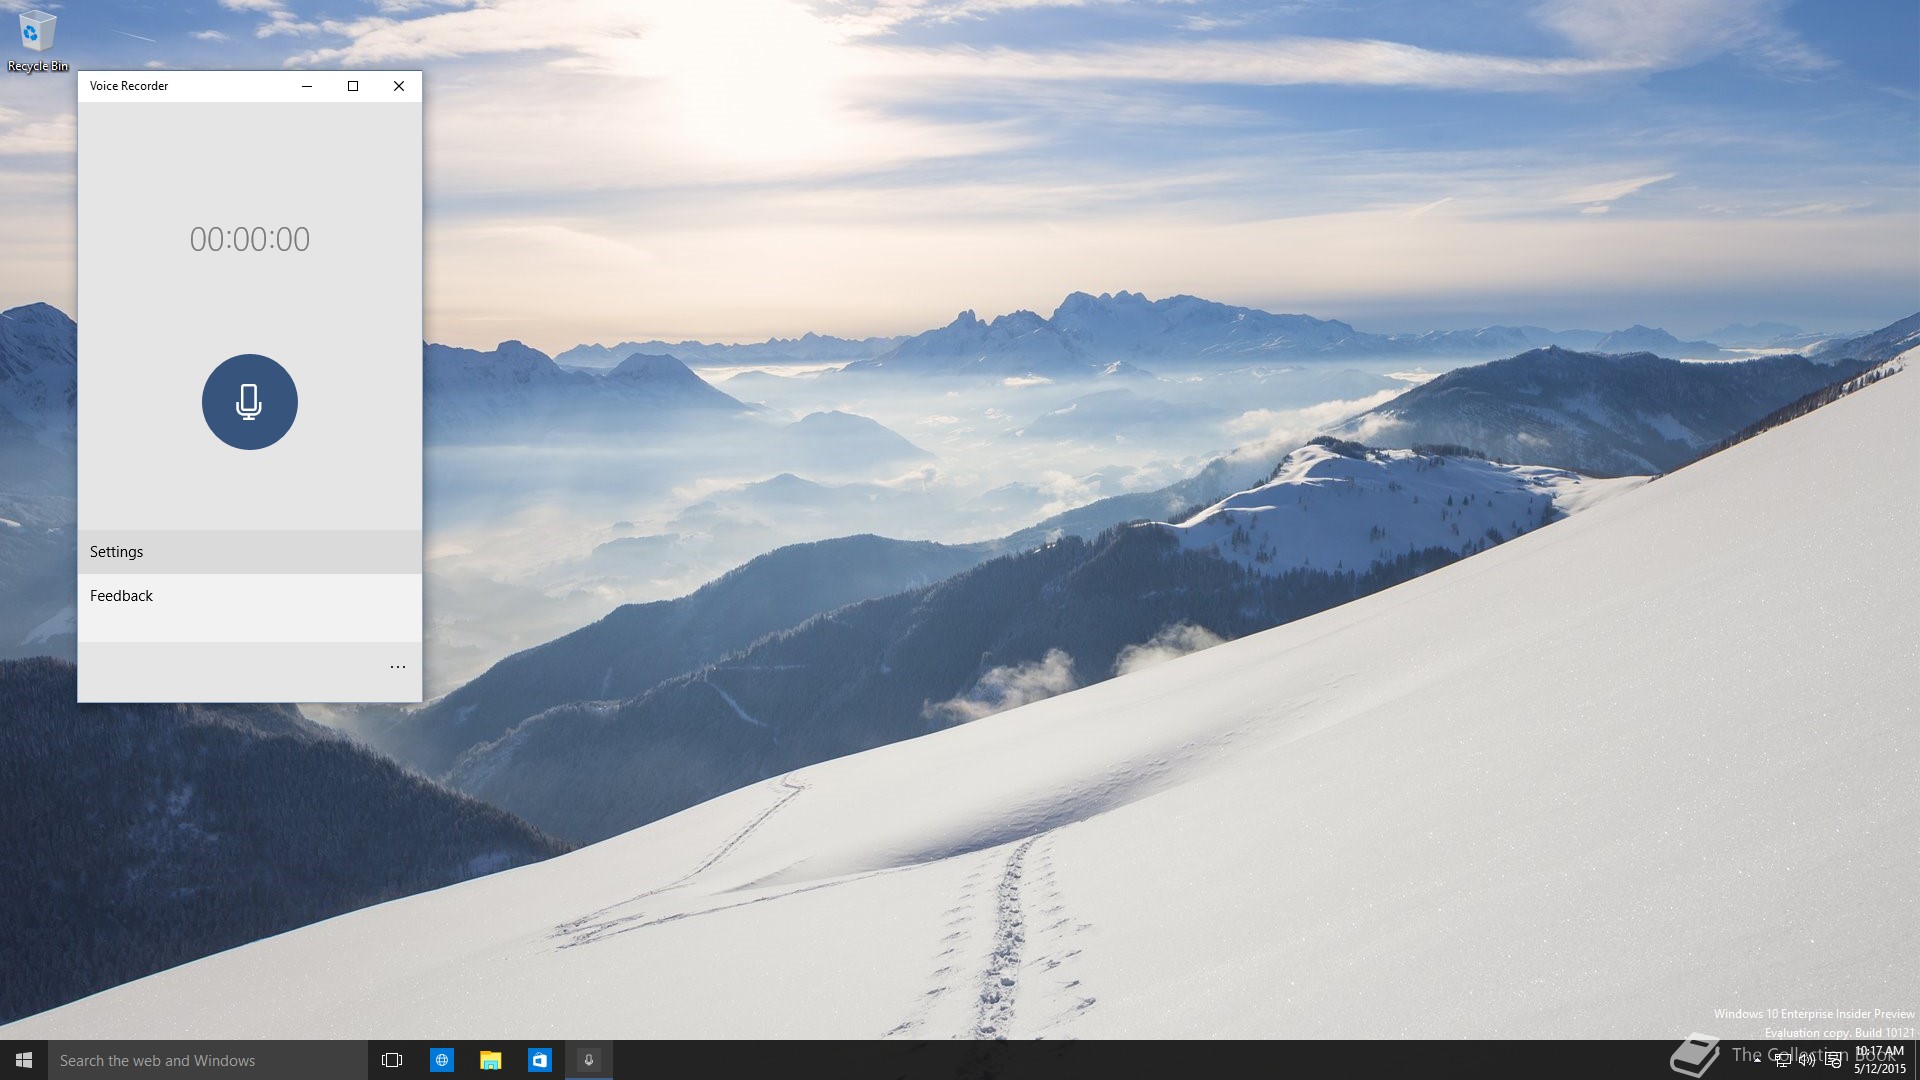Open the notification center icon
Viewport: 1920px width, 1080px height.
(1833, 1060)
